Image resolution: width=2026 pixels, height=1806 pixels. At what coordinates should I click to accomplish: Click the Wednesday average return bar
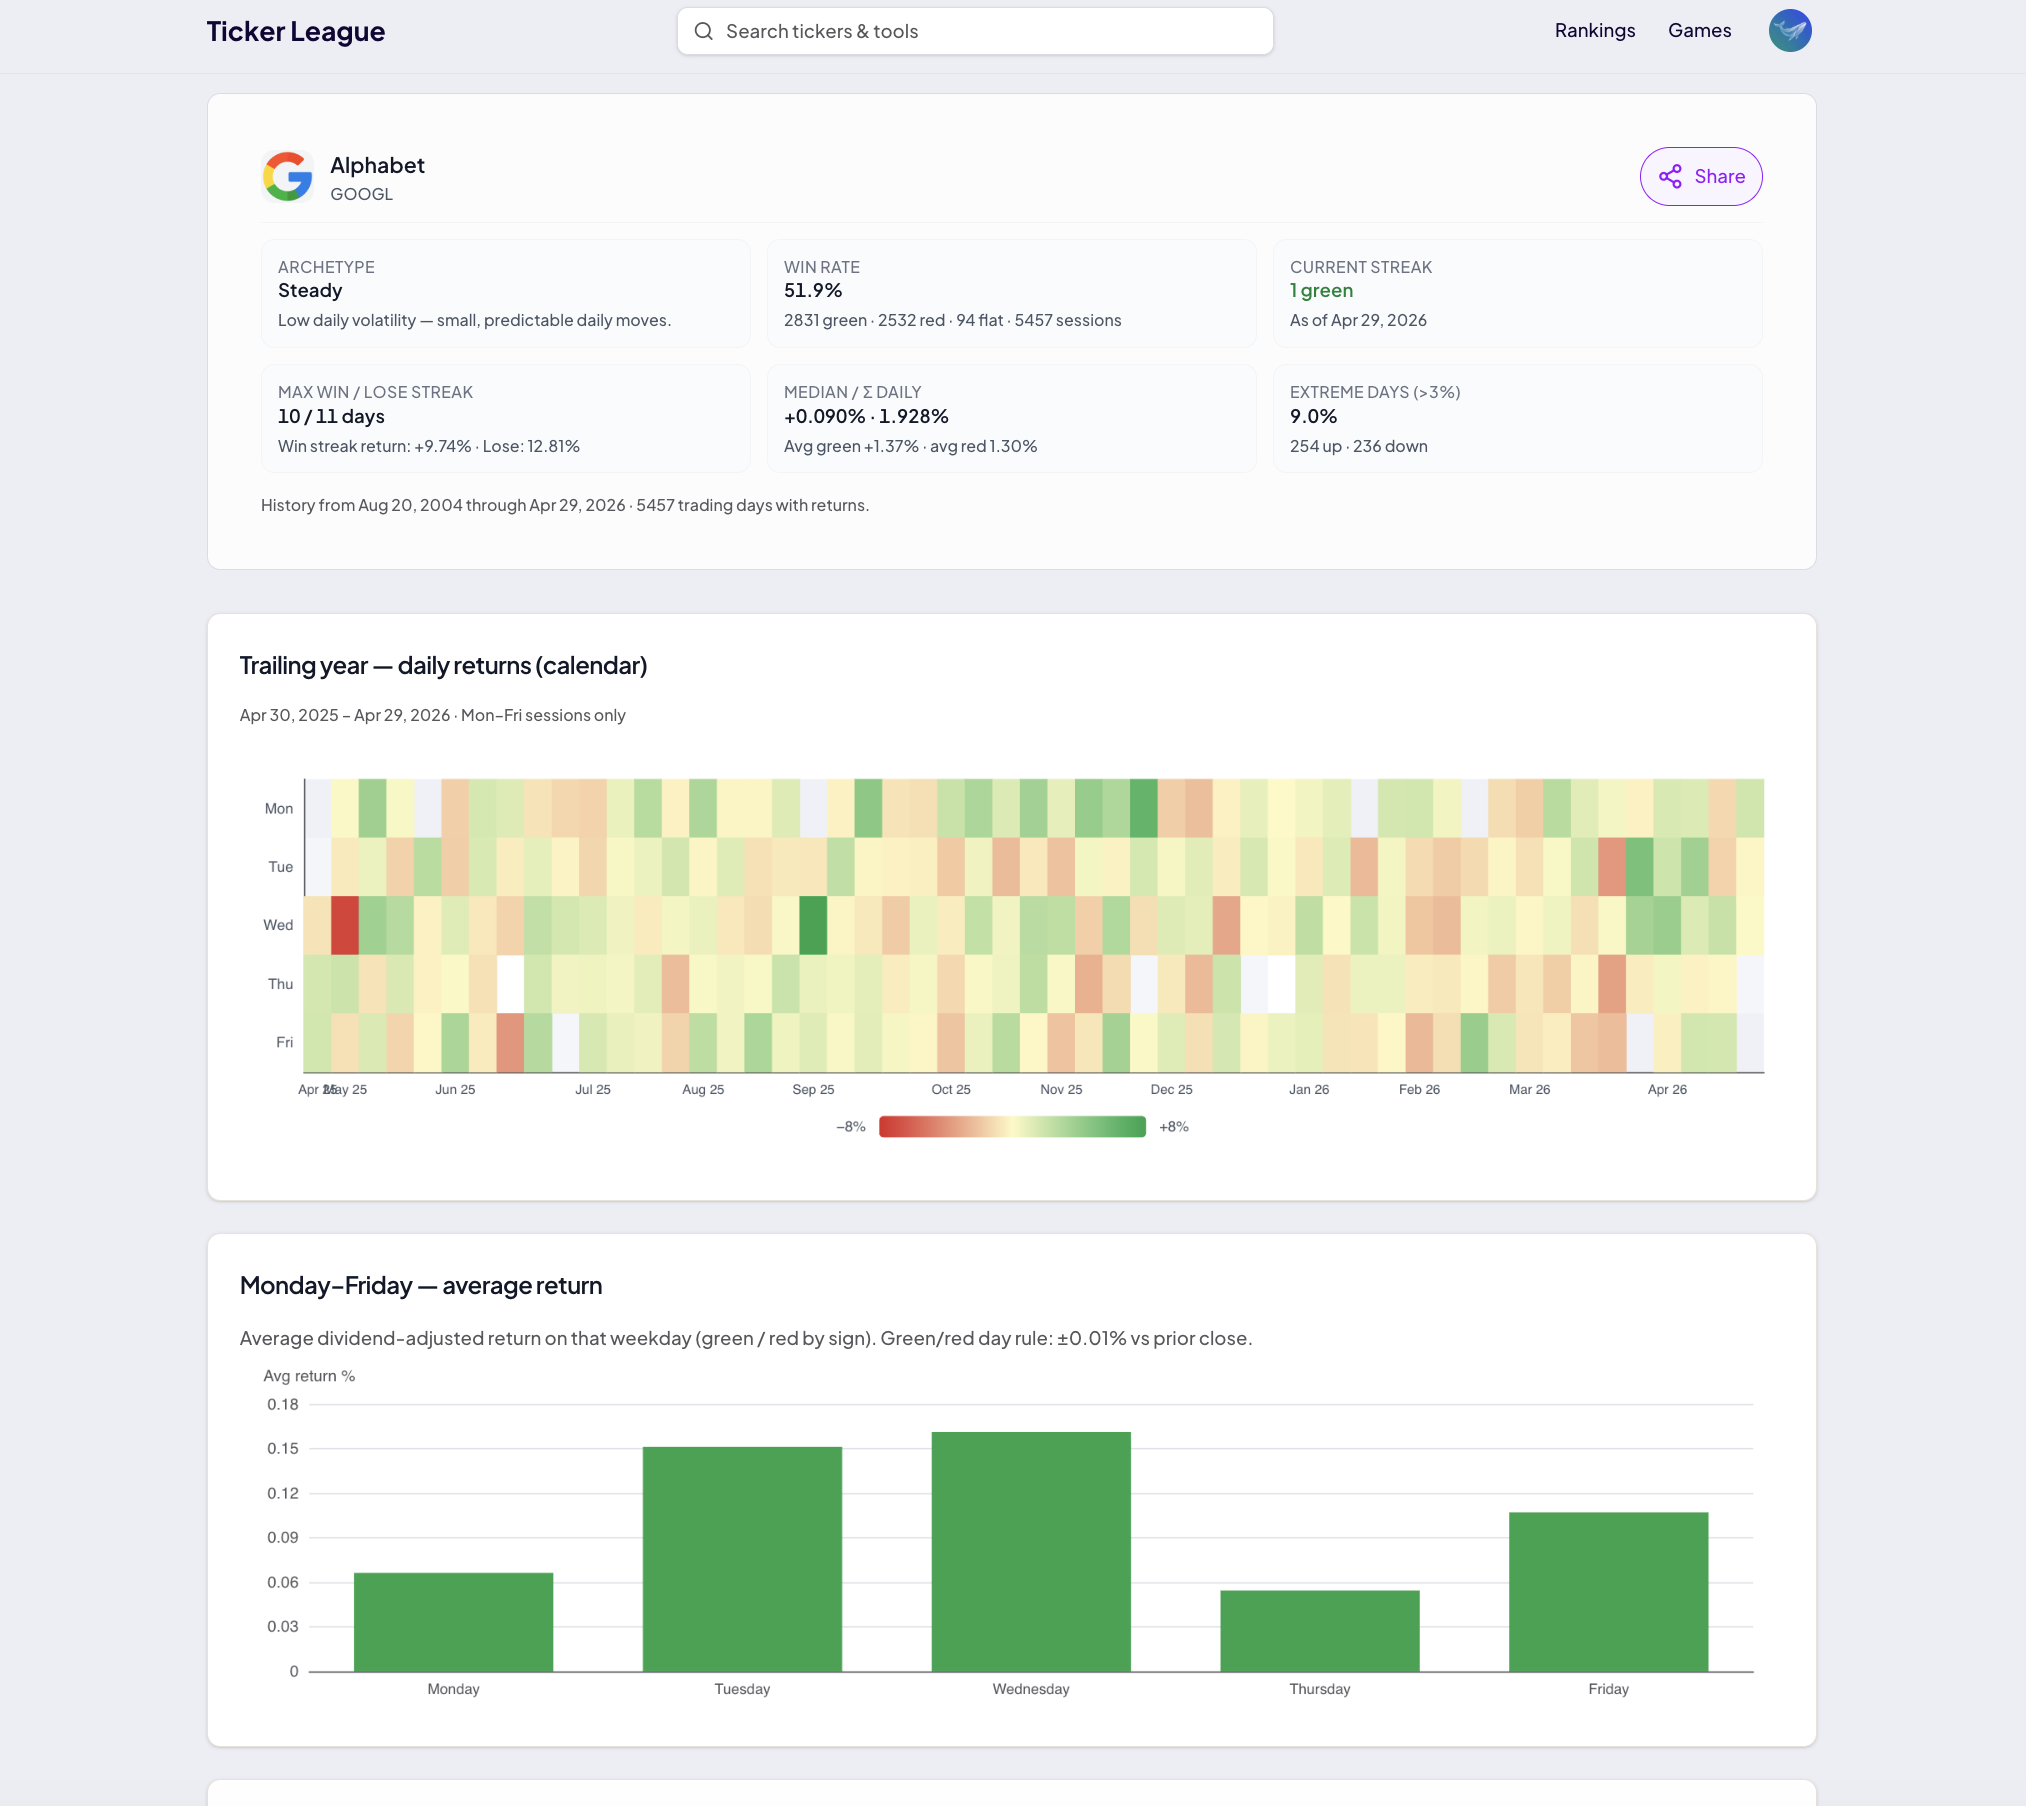(1031, 1552)
